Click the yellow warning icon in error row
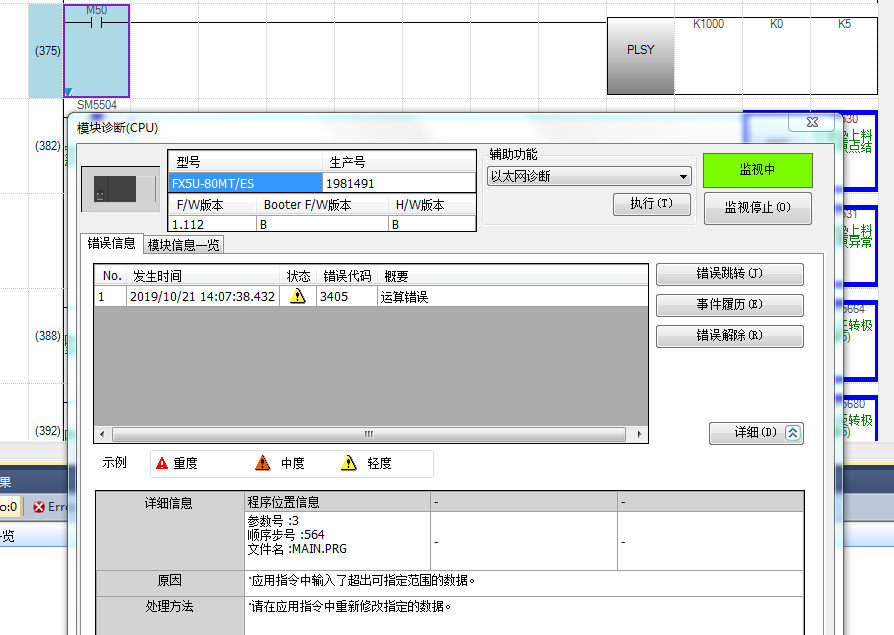This screenshot has height=635, width=894. 297,297
